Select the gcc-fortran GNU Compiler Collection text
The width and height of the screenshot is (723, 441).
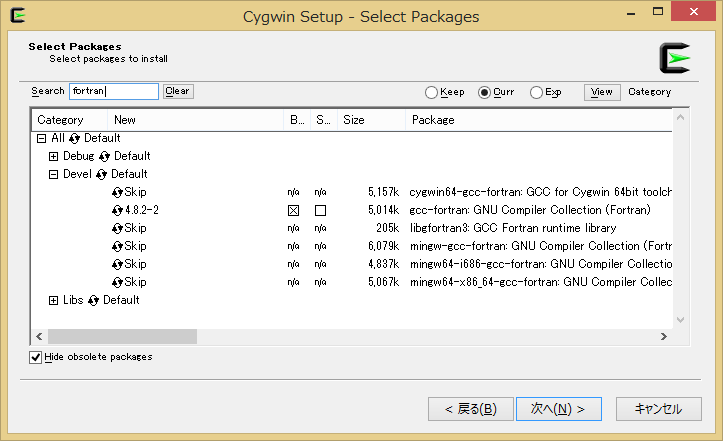tap(530, 210)
